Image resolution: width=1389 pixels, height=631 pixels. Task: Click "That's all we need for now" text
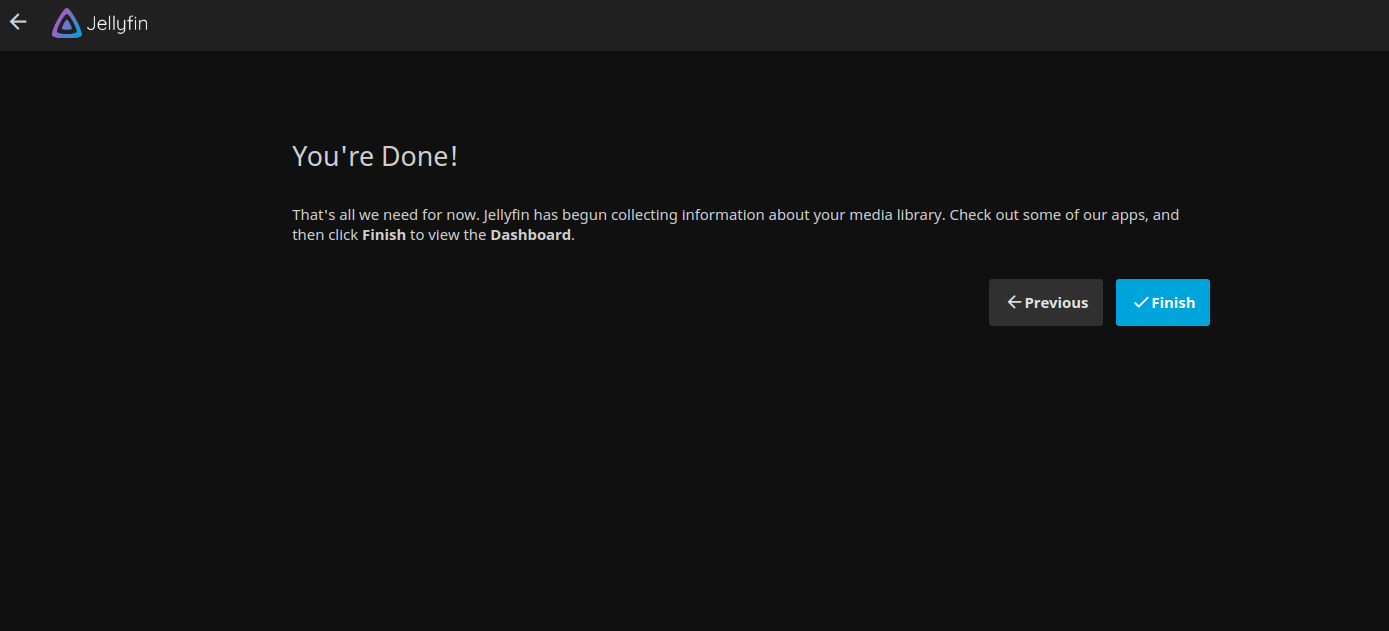click(x=385, y=215)
